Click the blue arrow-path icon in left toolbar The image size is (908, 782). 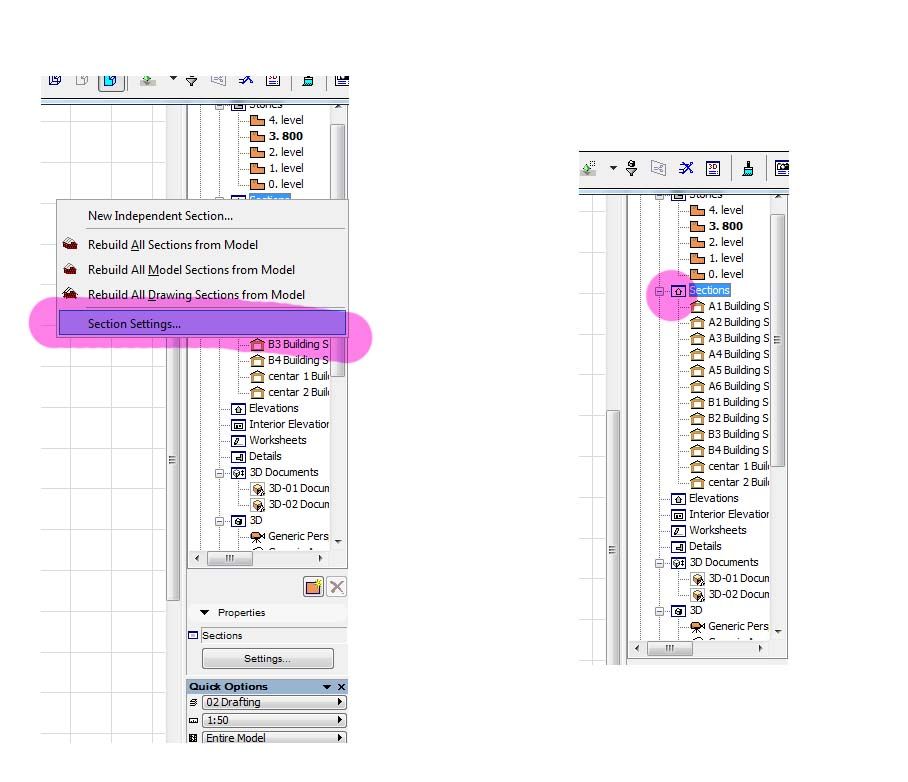click(x=246, y=80)
